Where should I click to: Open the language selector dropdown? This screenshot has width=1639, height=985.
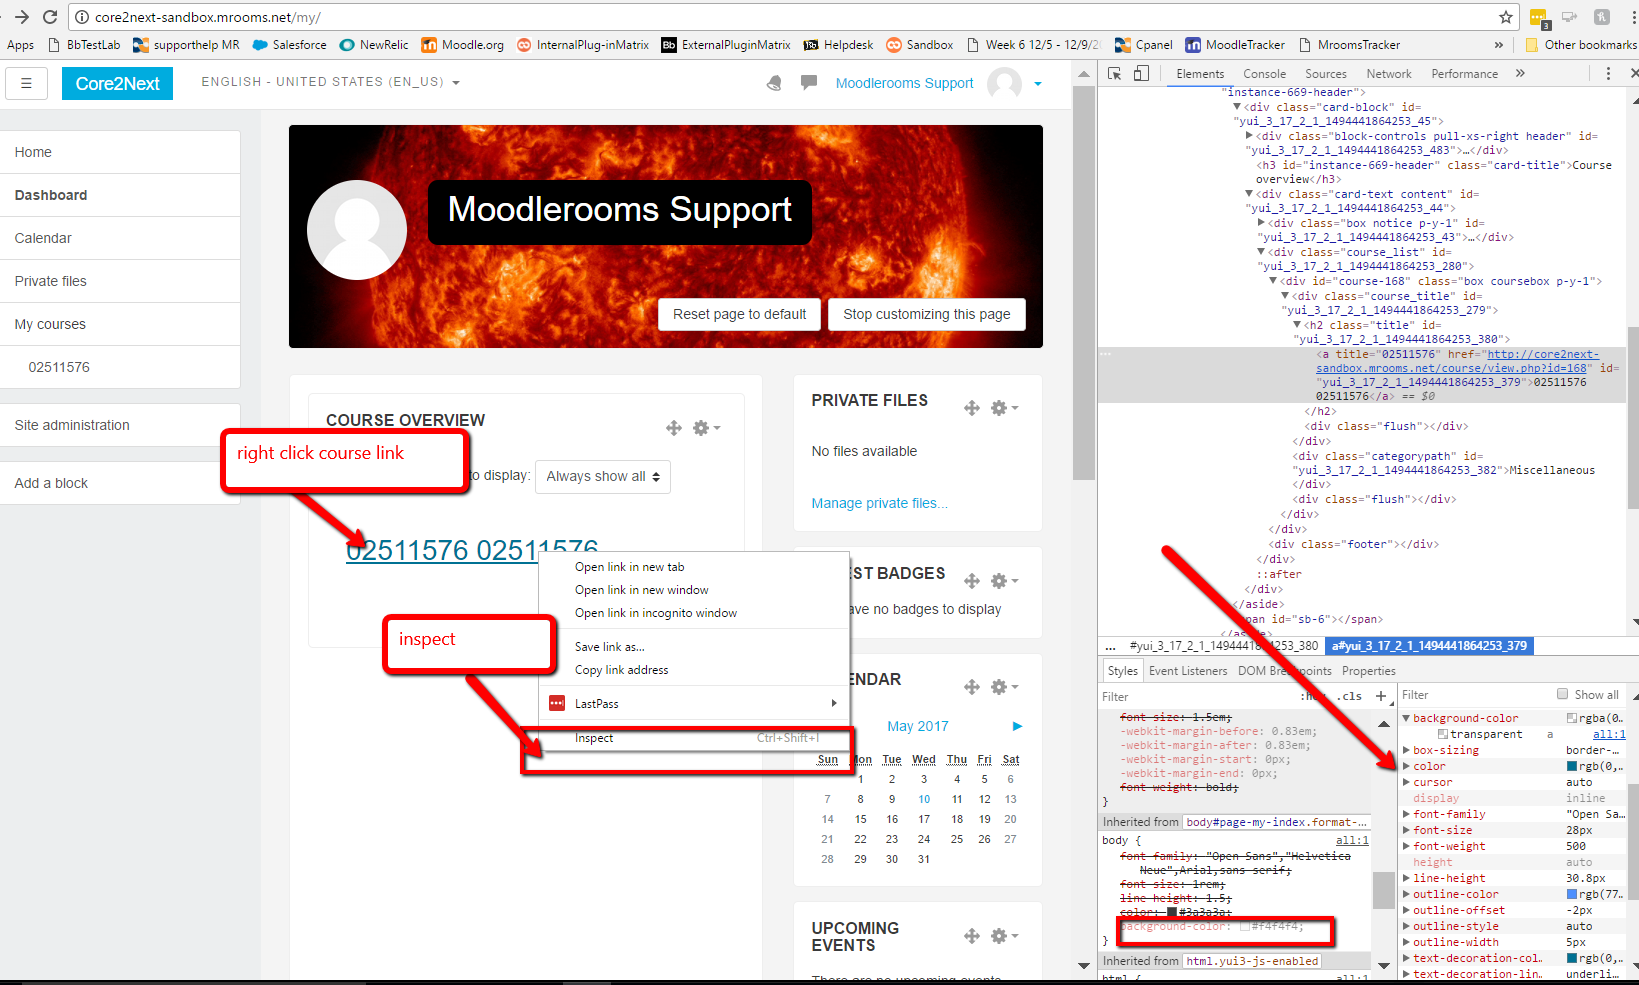pos(330,82)
